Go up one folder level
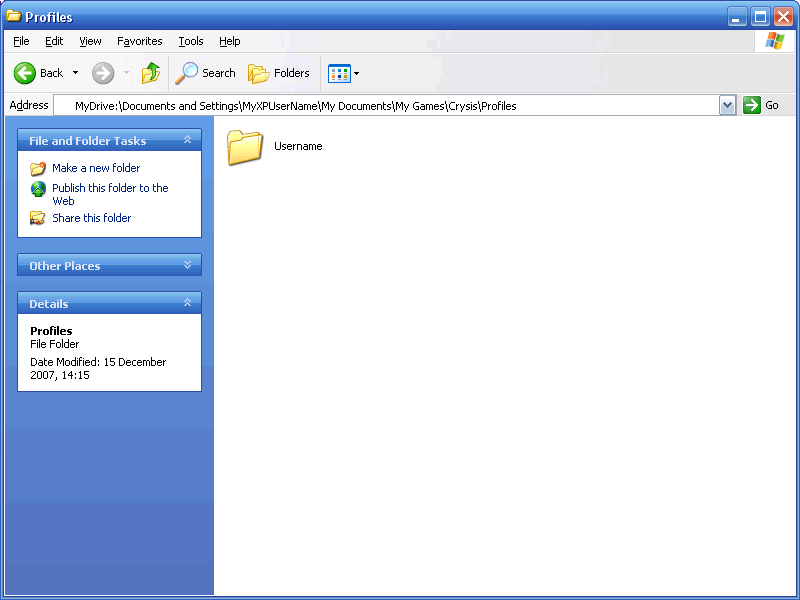The height and width of the screenshot is (600, 800). pos(151,73)
